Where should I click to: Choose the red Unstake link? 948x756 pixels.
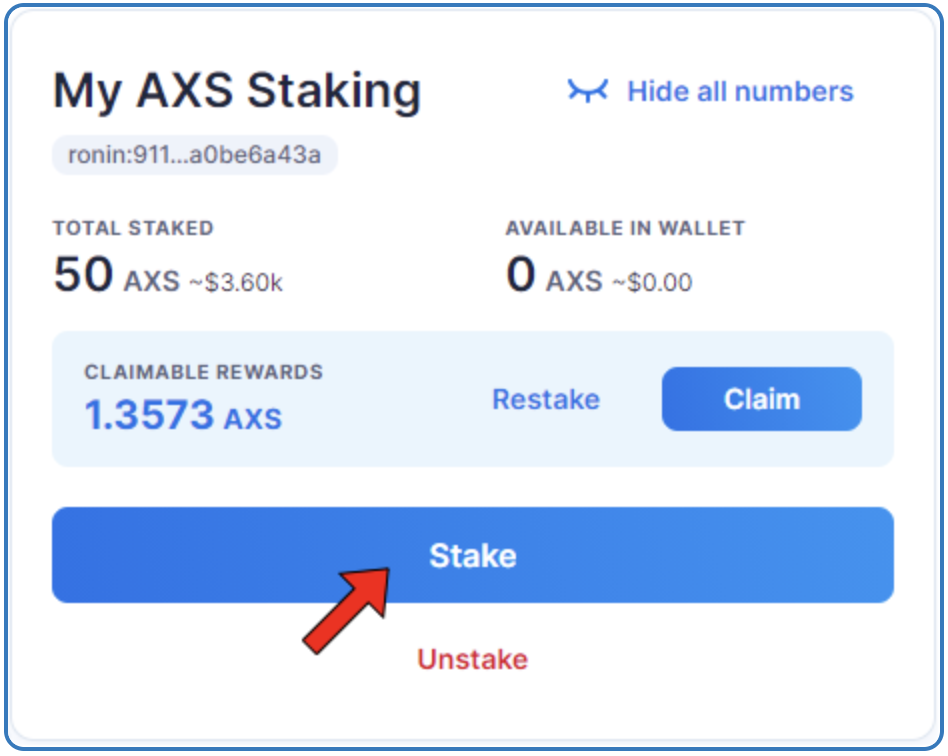(x=473, y=659)
